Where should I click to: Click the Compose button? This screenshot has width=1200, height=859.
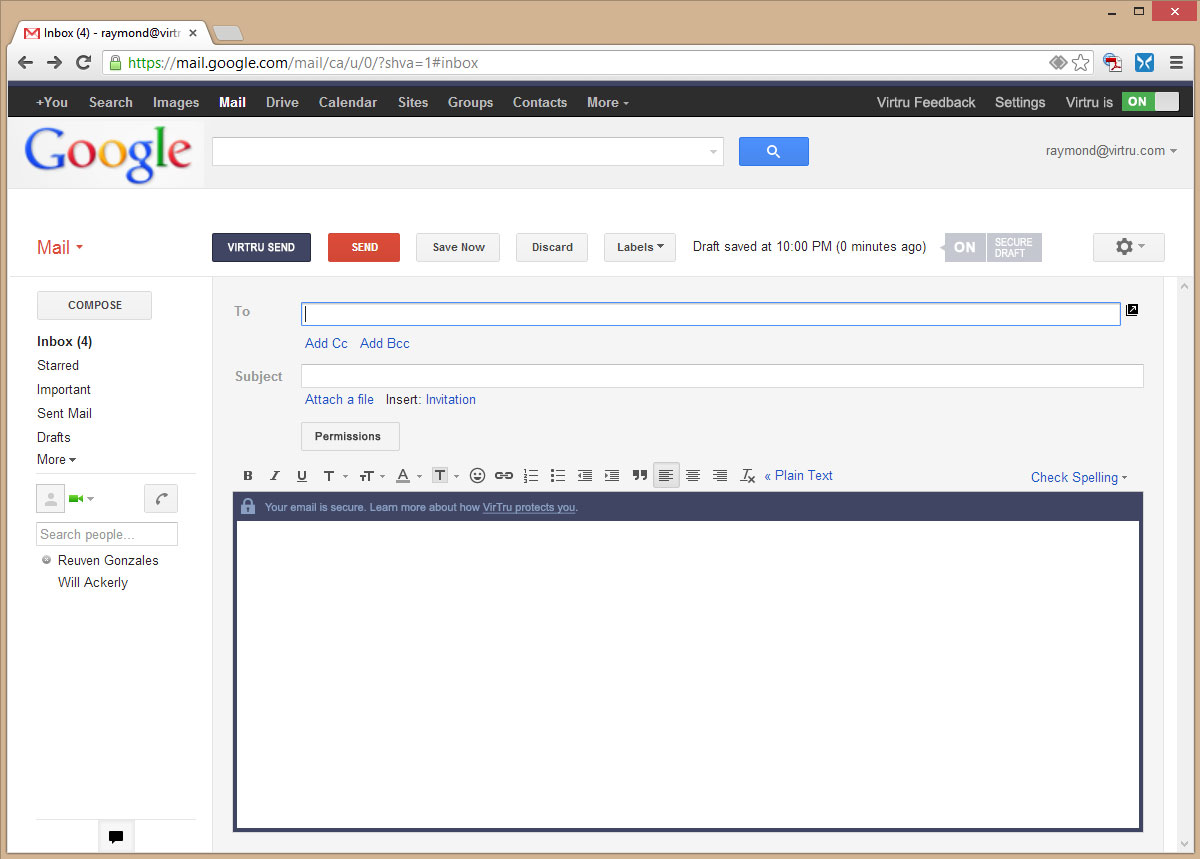click(x=94, y=305)
